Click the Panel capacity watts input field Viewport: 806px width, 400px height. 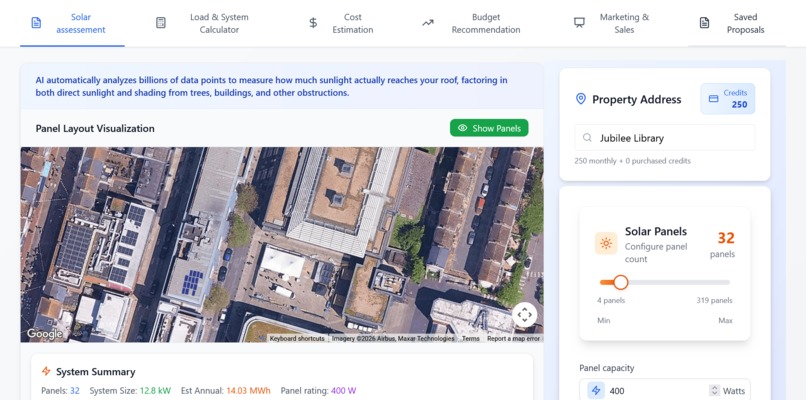pos(665,391)
